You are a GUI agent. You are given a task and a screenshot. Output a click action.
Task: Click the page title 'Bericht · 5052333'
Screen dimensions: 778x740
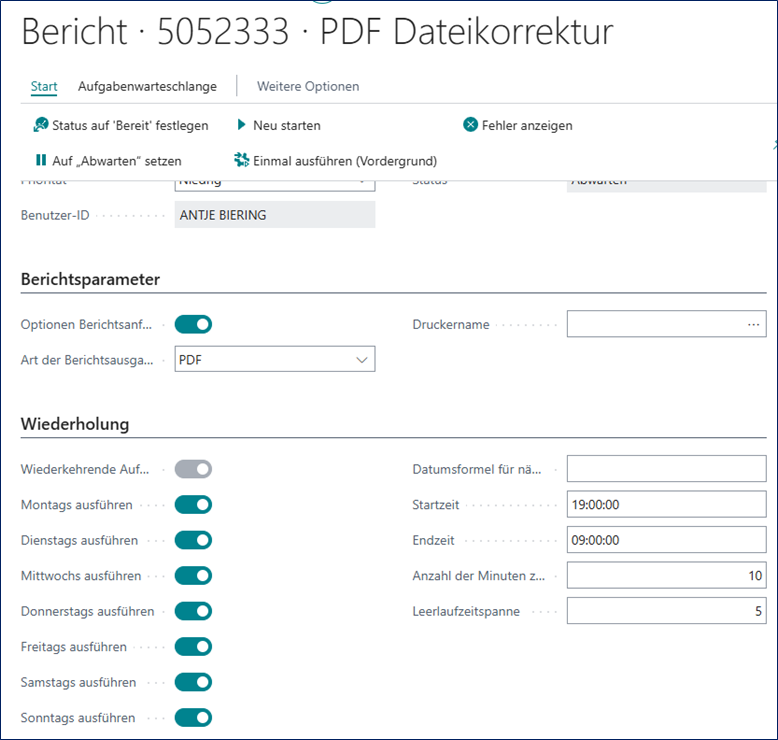pos(155,31)
